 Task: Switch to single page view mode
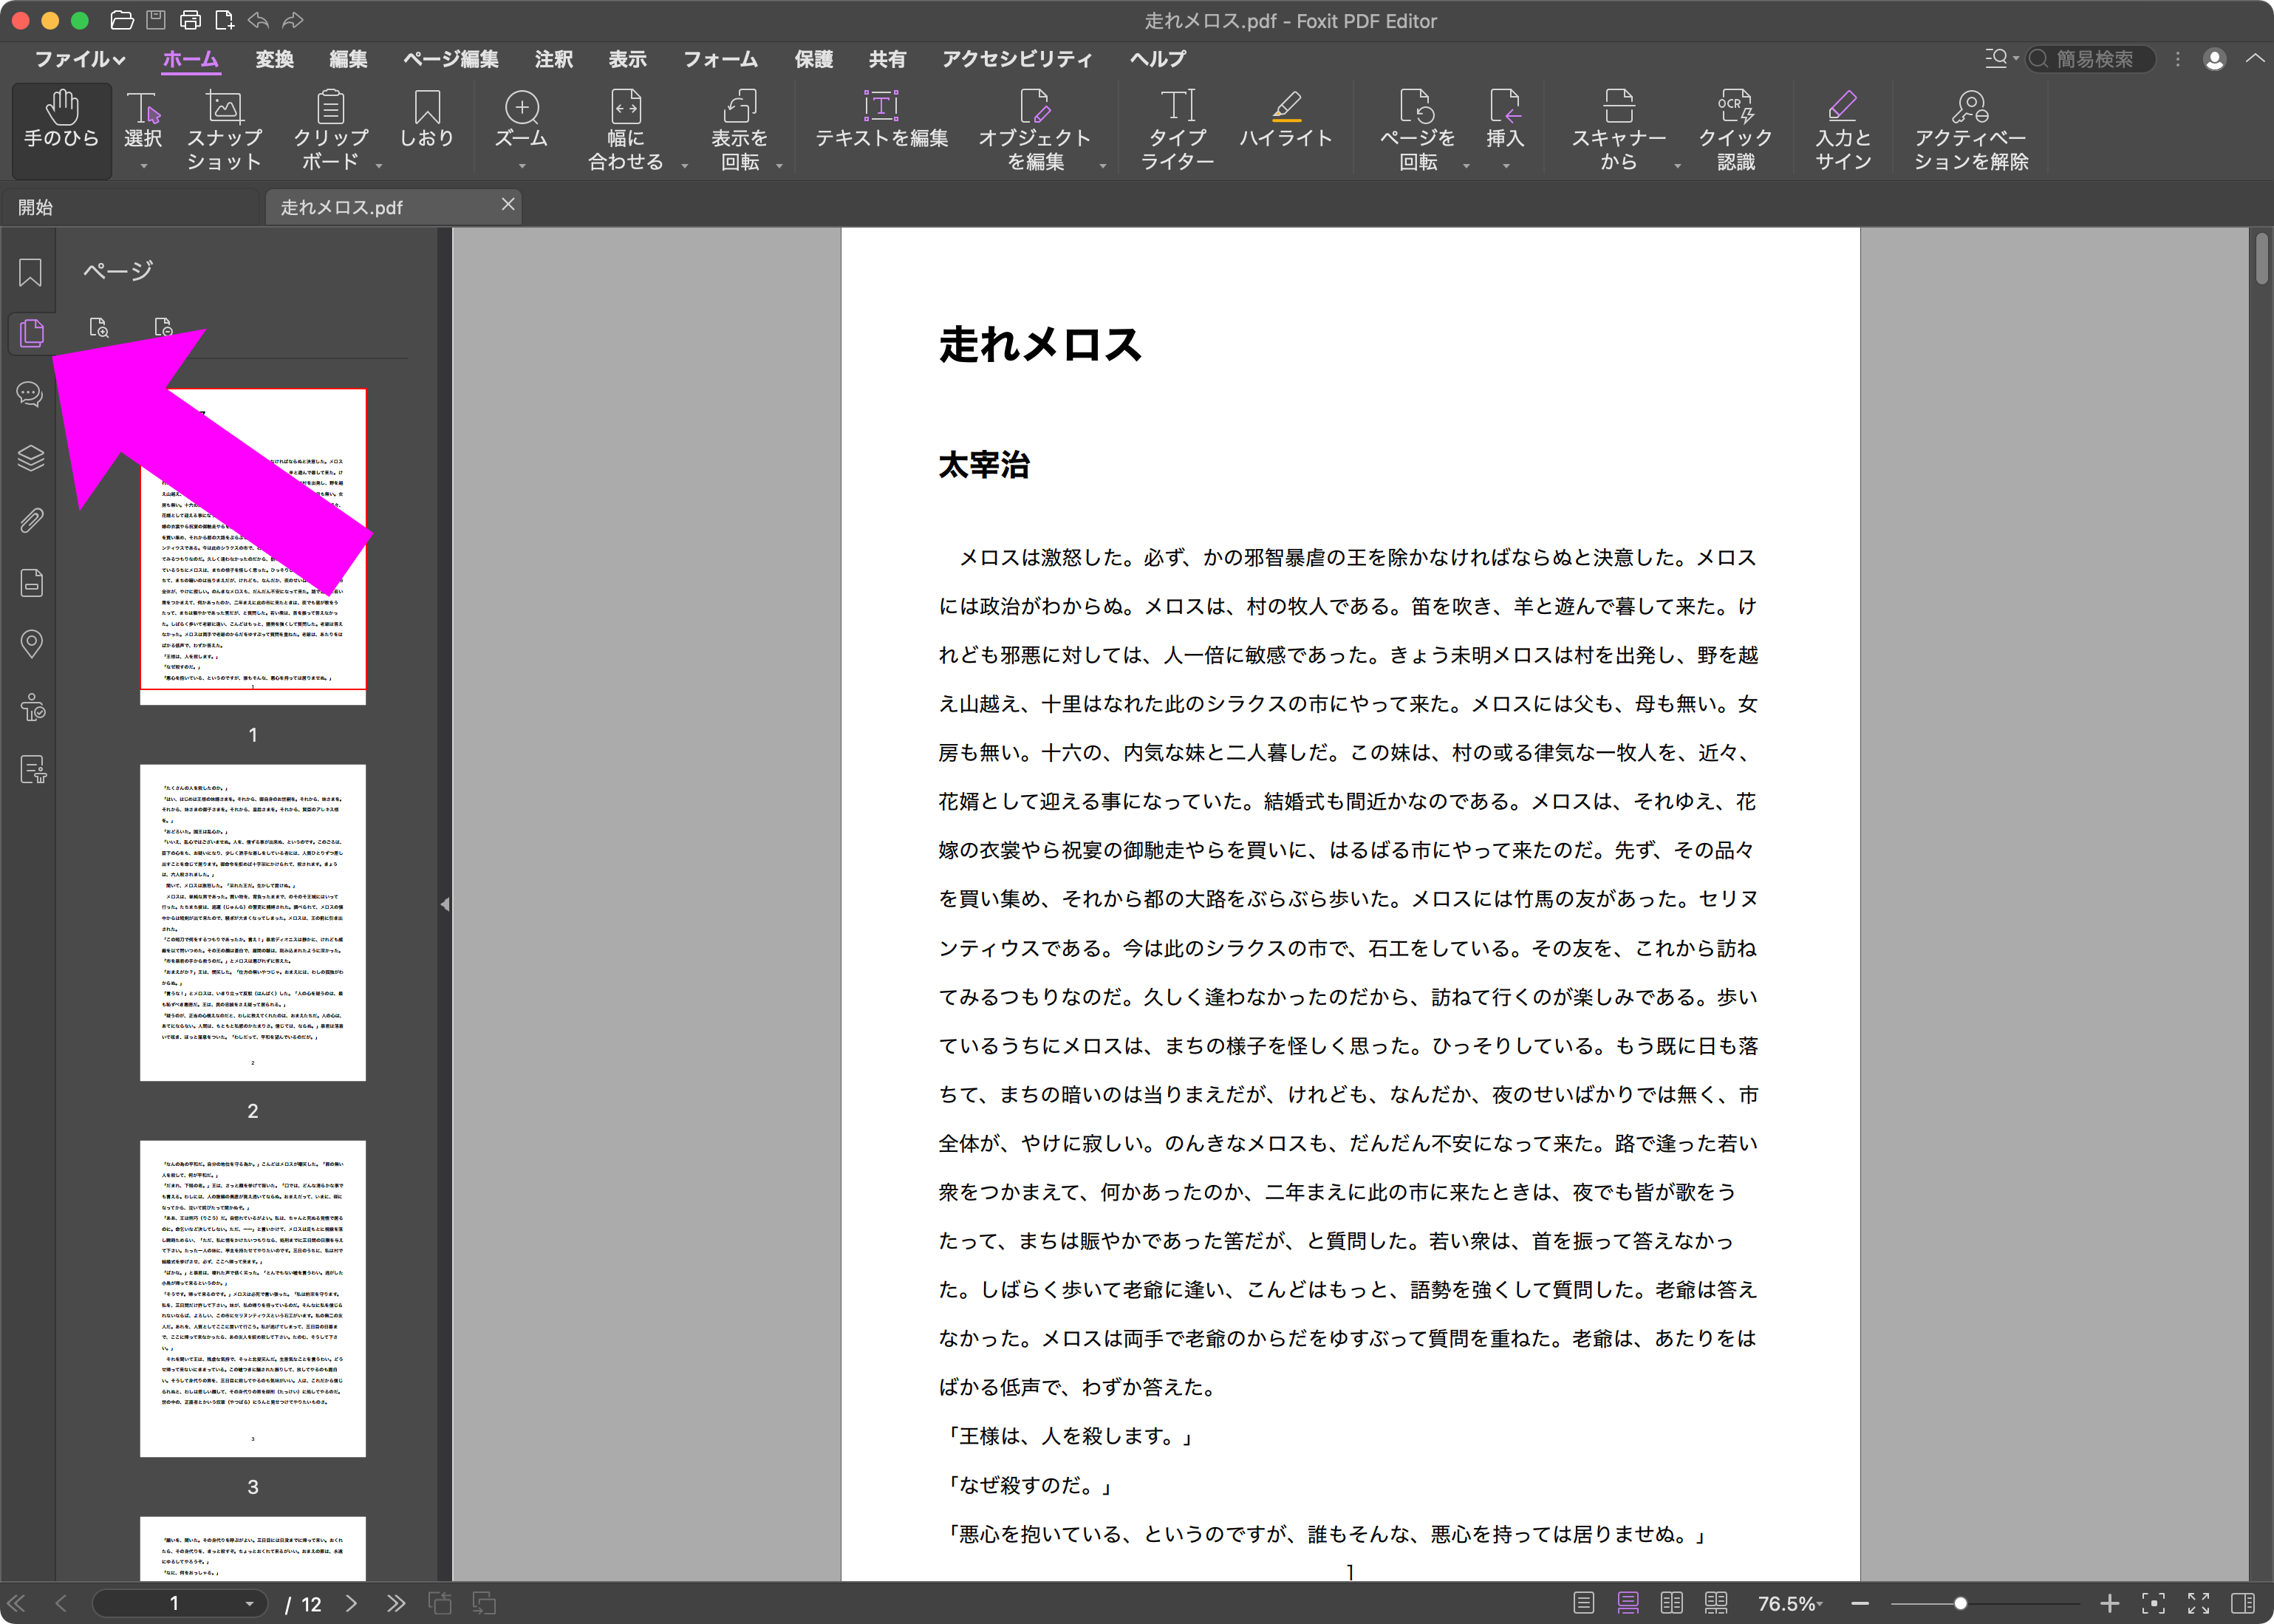1583,1603
